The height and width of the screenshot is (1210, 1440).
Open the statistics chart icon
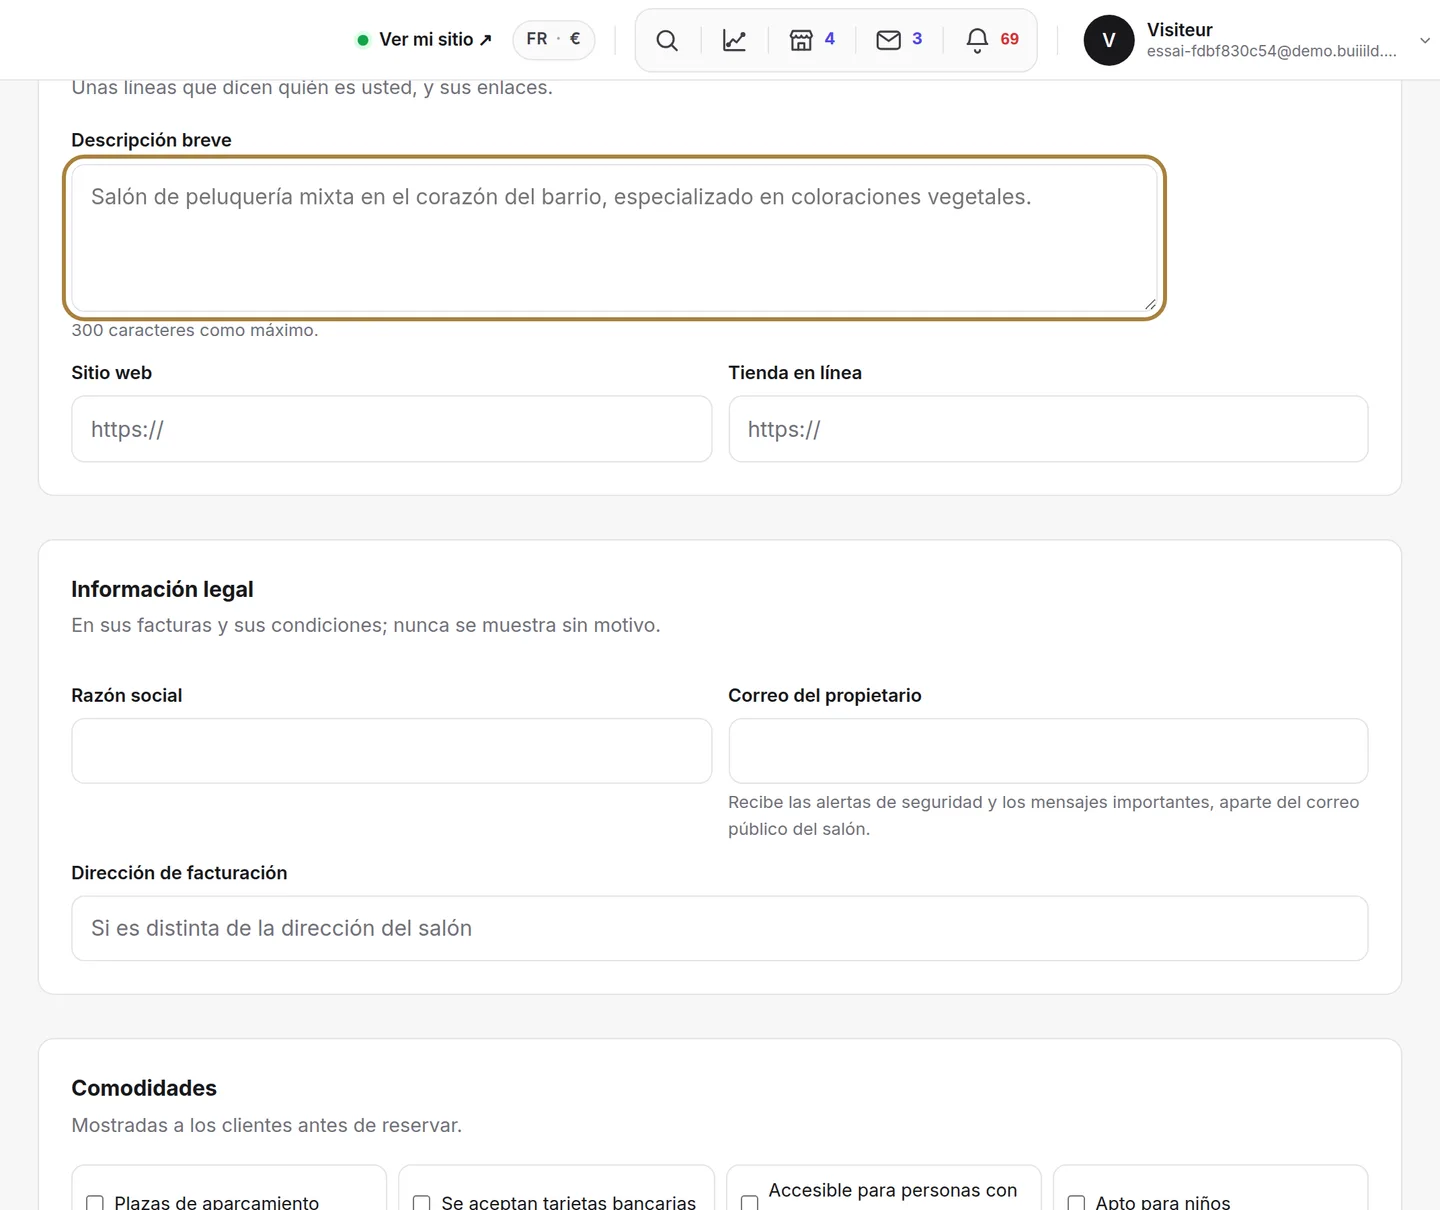(734, 40)
